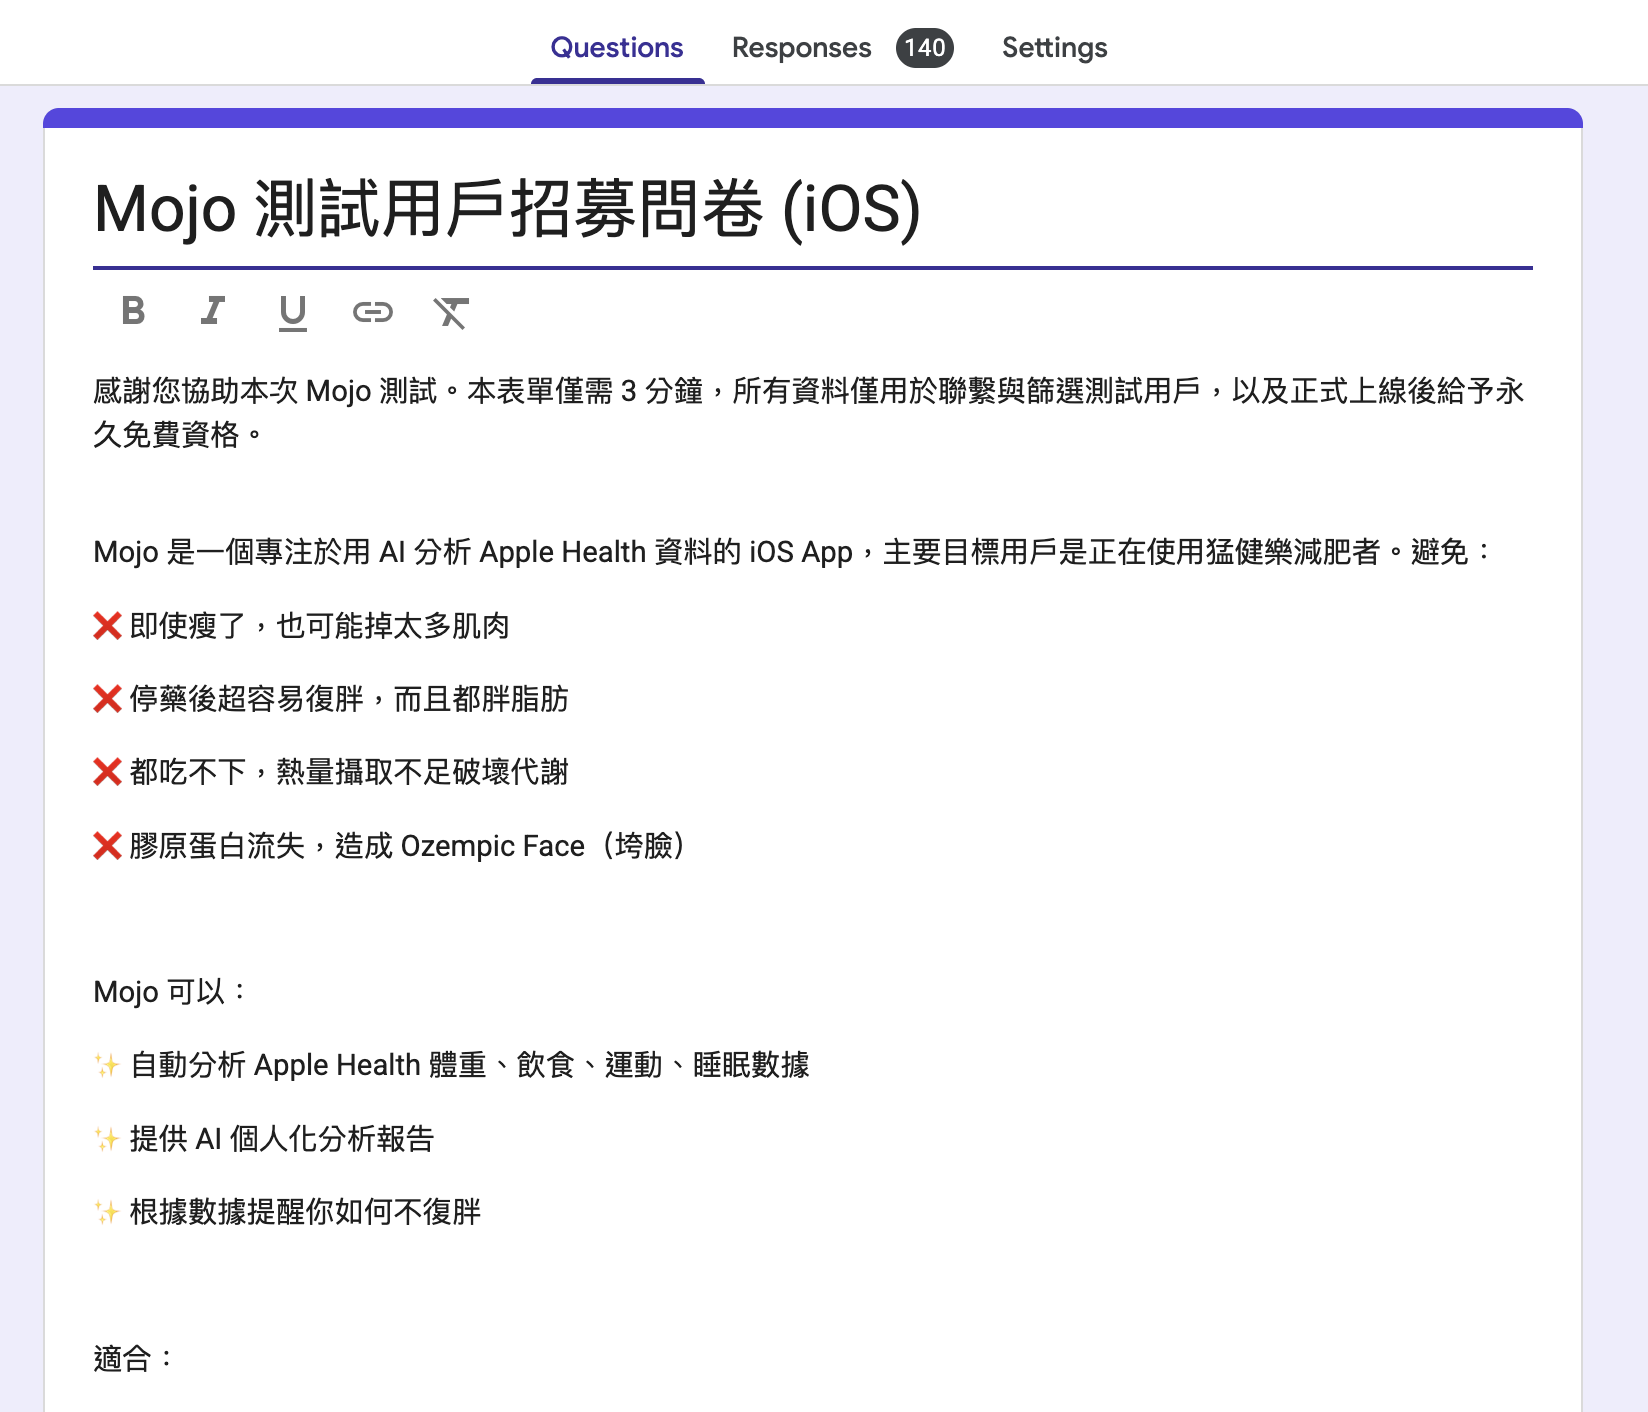
Task: Toggle underline formatting icon
Action: 292,312
